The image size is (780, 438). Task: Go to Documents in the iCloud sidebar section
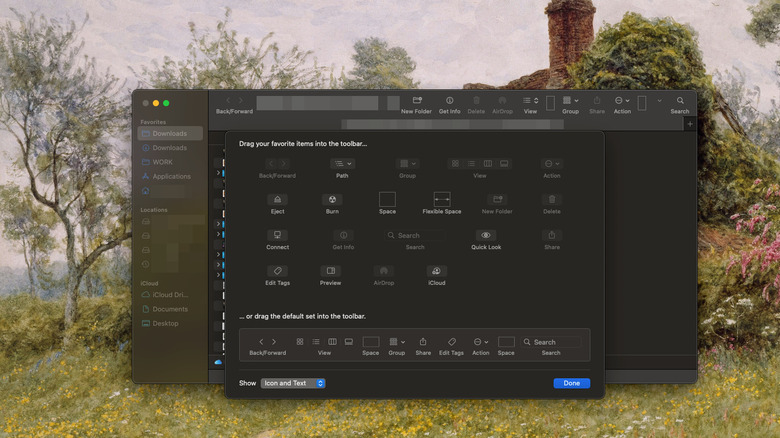click(170, 309)
